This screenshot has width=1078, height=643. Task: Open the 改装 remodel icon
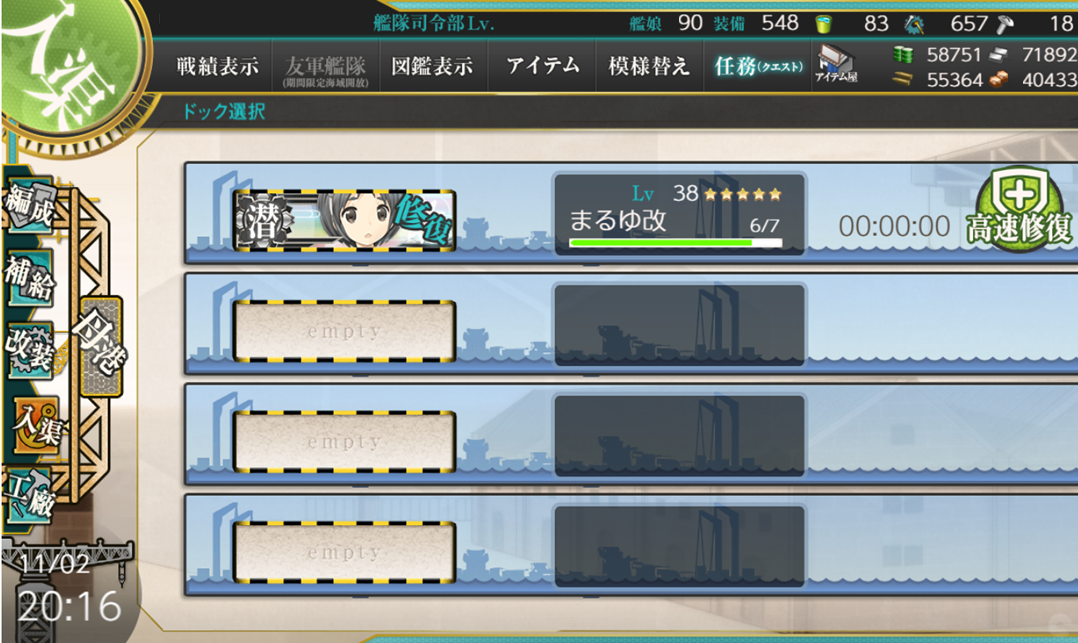29,350
